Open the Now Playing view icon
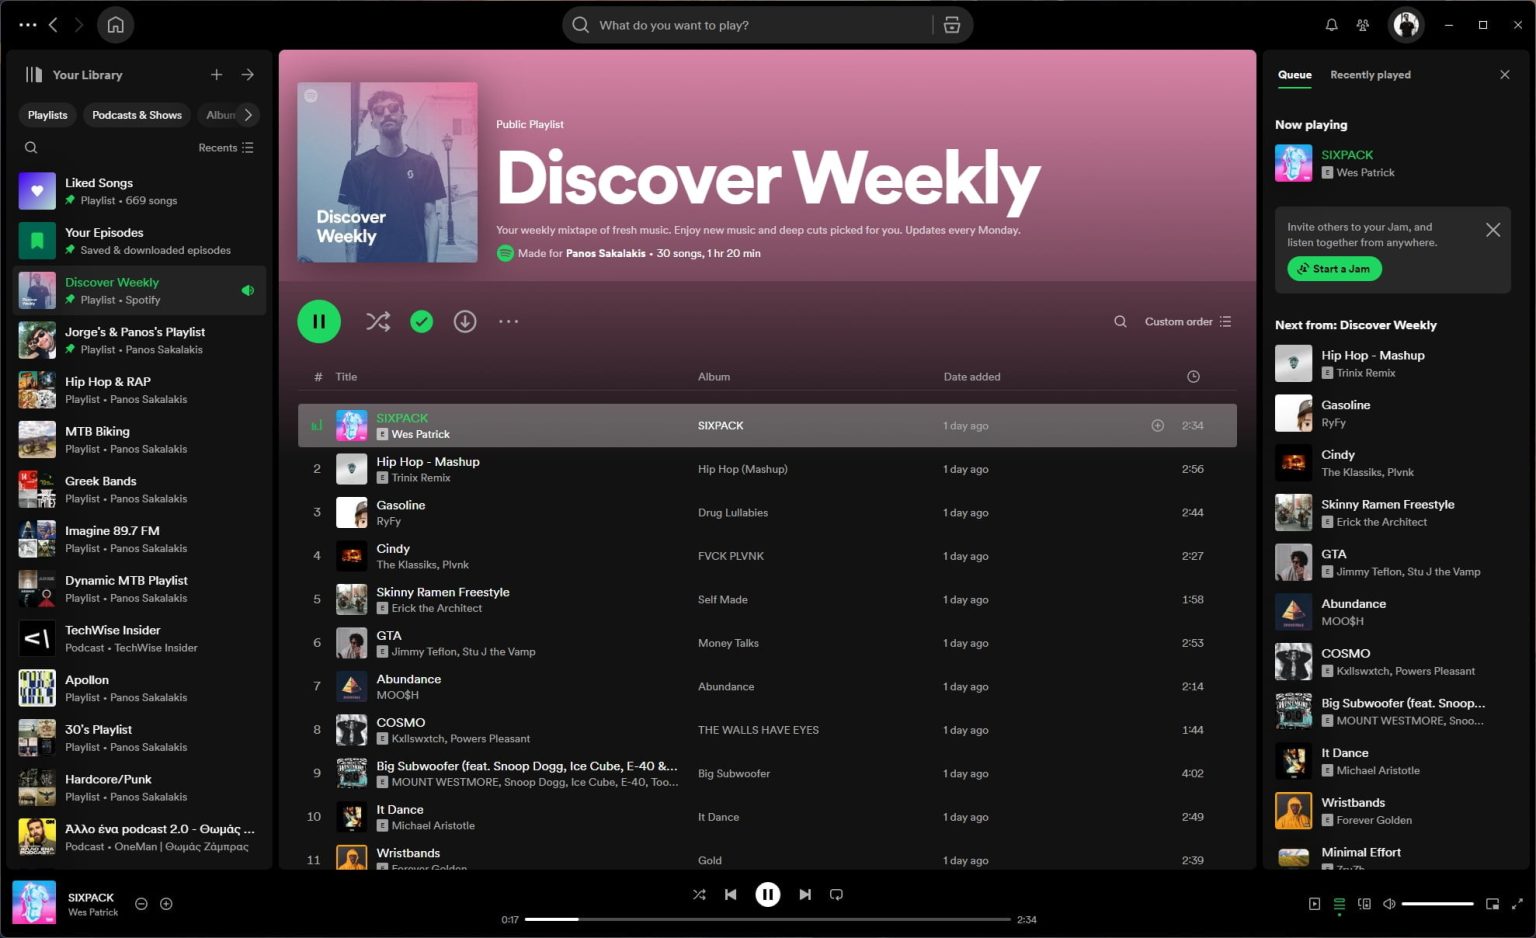The image size is (1536, 938). click(x=1313, y=903)
